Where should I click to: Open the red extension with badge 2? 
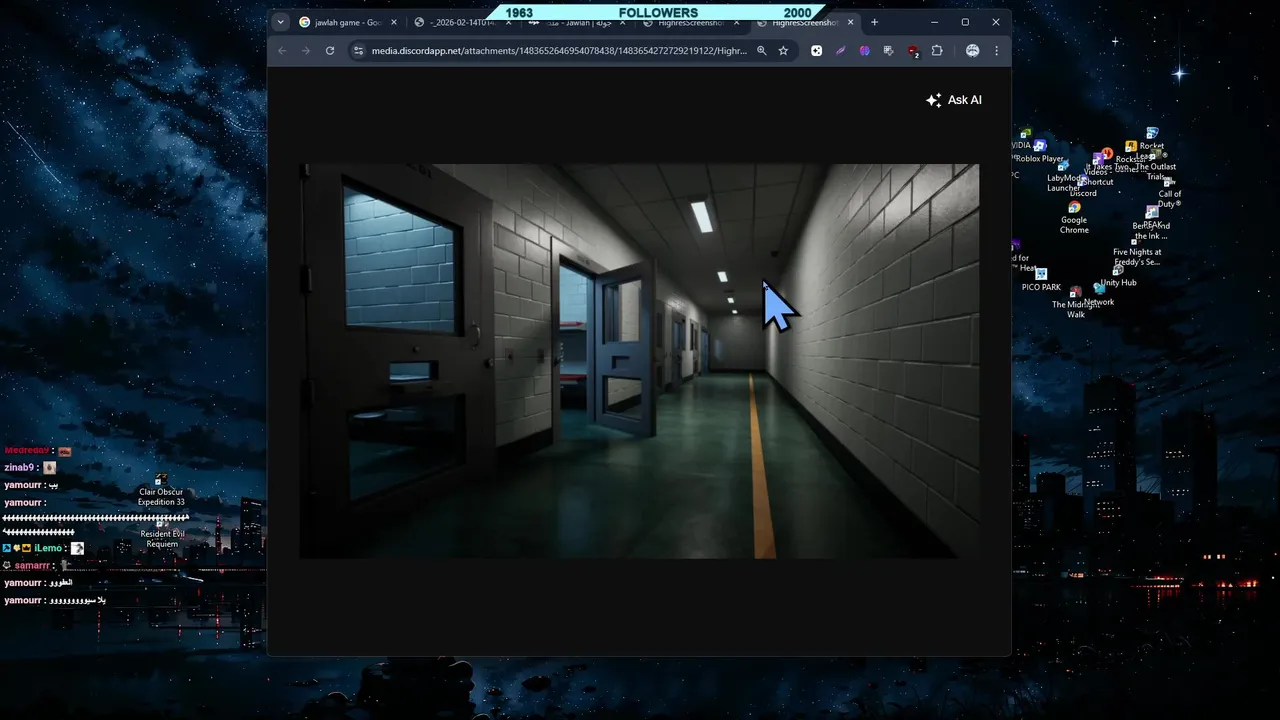click(913, 51)
